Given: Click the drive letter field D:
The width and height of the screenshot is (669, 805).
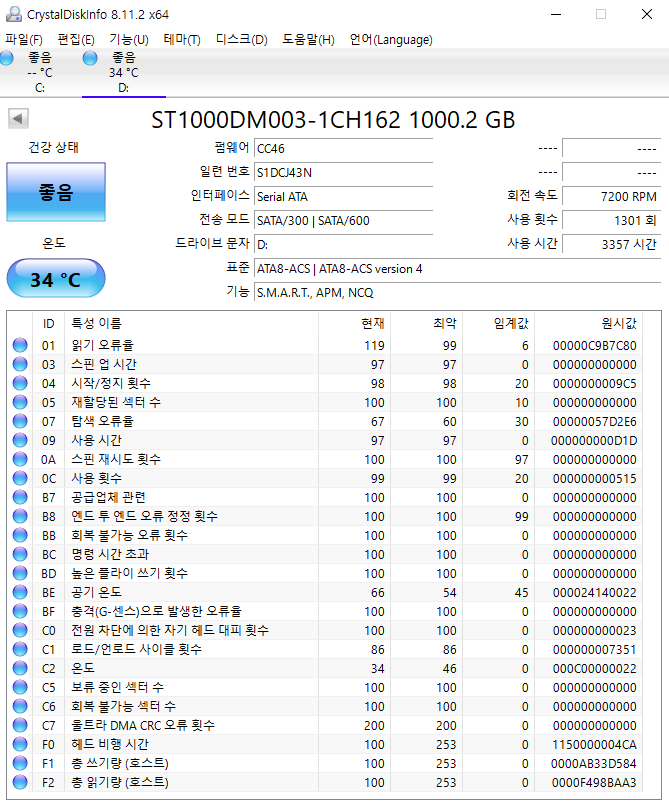Looking at the screenshot, I should point(343,245).
